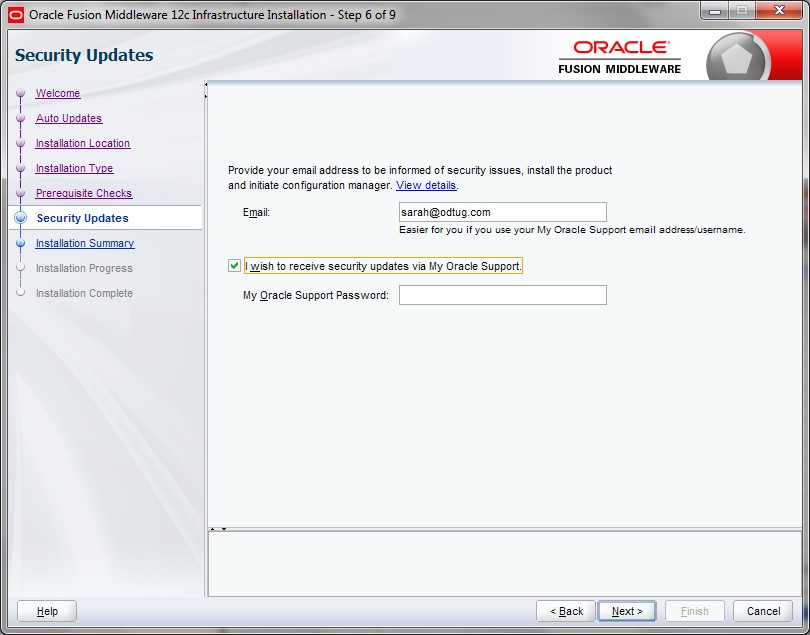Focus the Email address field
The image size is (810, 635).
coord(502,212)
